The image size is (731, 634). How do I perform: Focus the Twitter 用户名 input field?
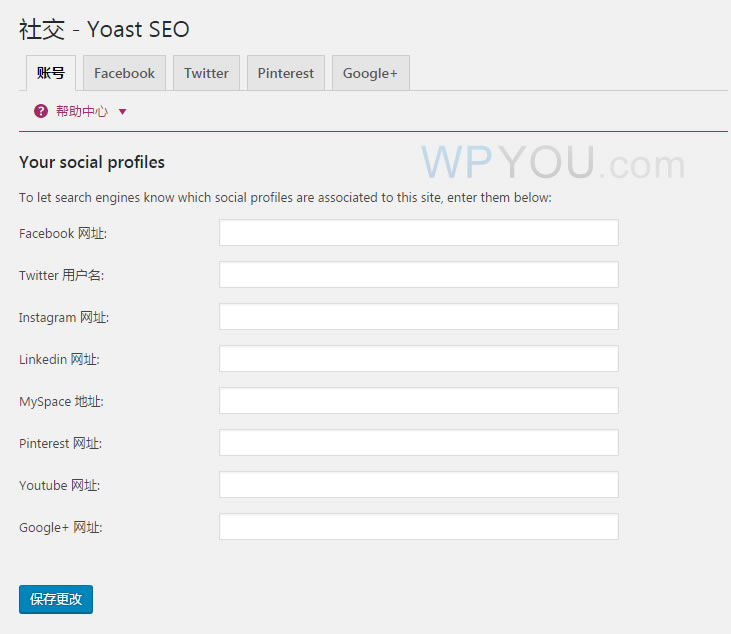(x=419, y=275)
